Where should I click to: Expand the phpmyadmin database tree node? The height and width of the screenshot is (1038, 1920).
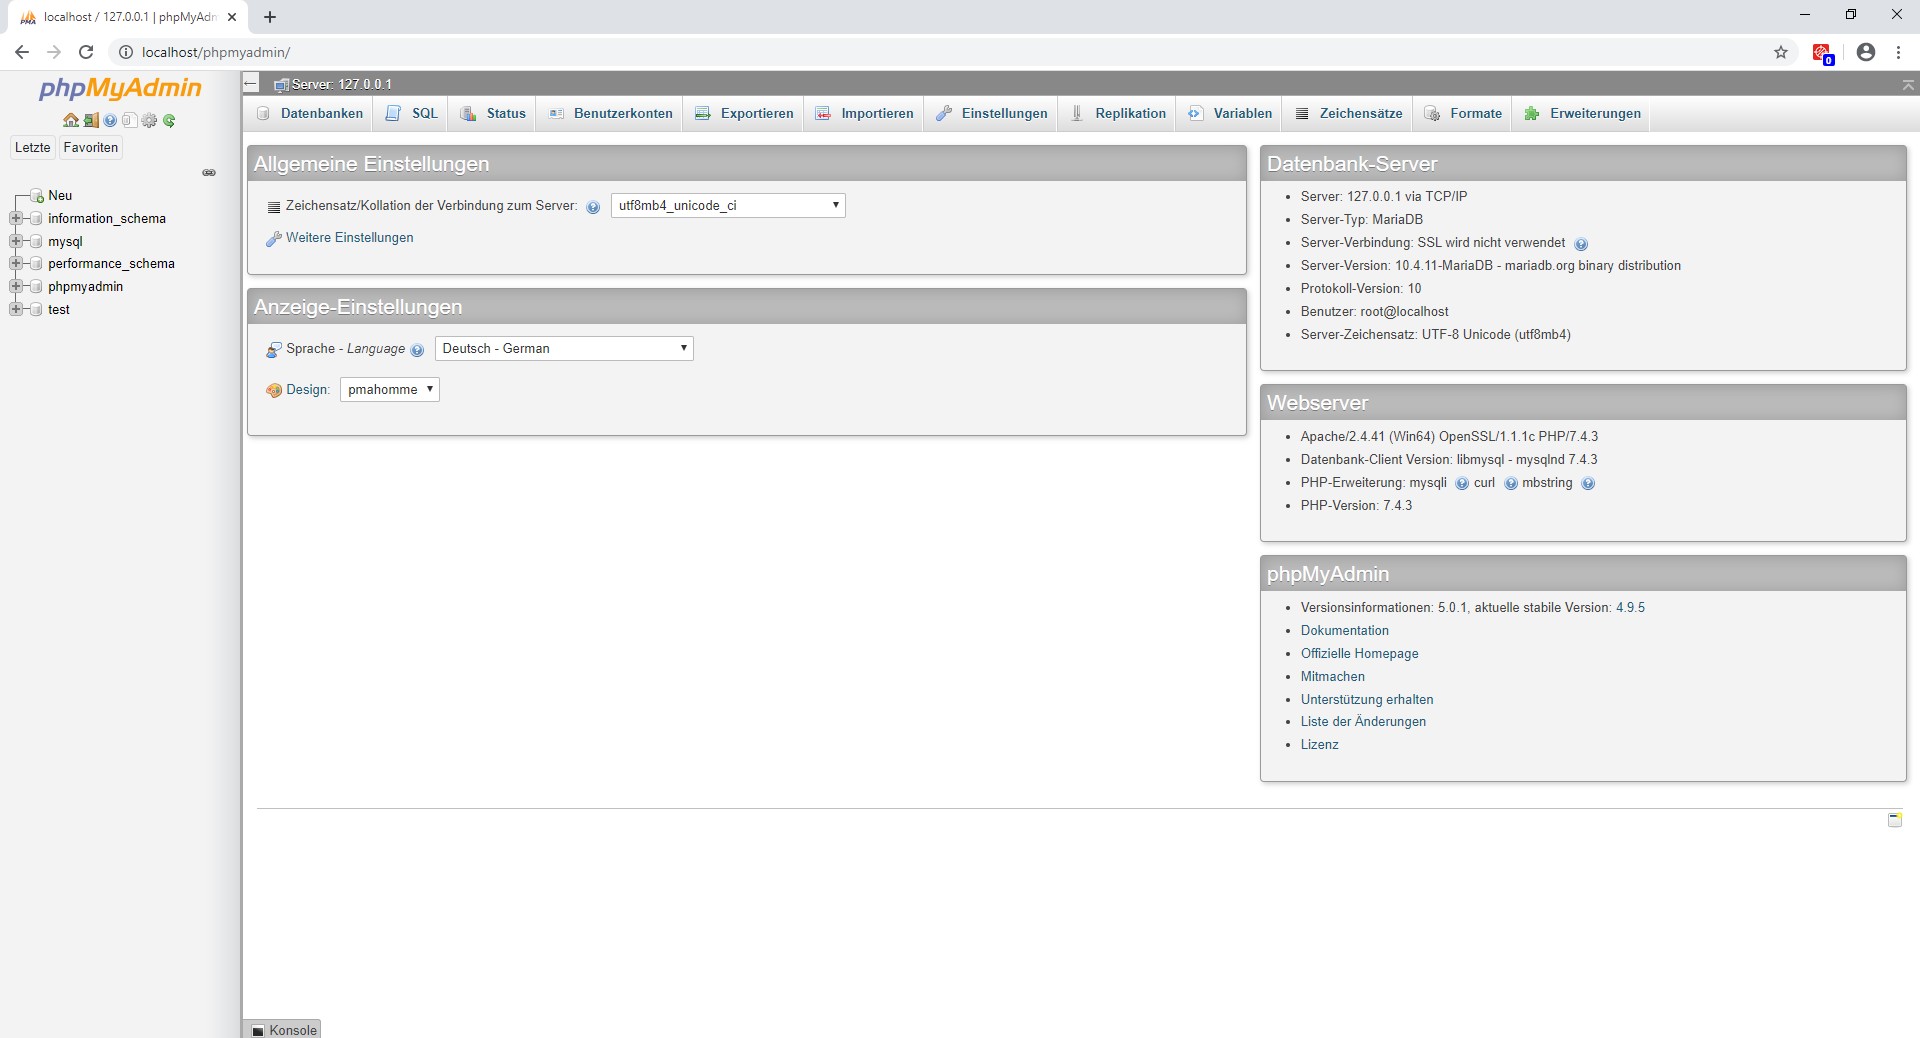[x=15, y=286]
